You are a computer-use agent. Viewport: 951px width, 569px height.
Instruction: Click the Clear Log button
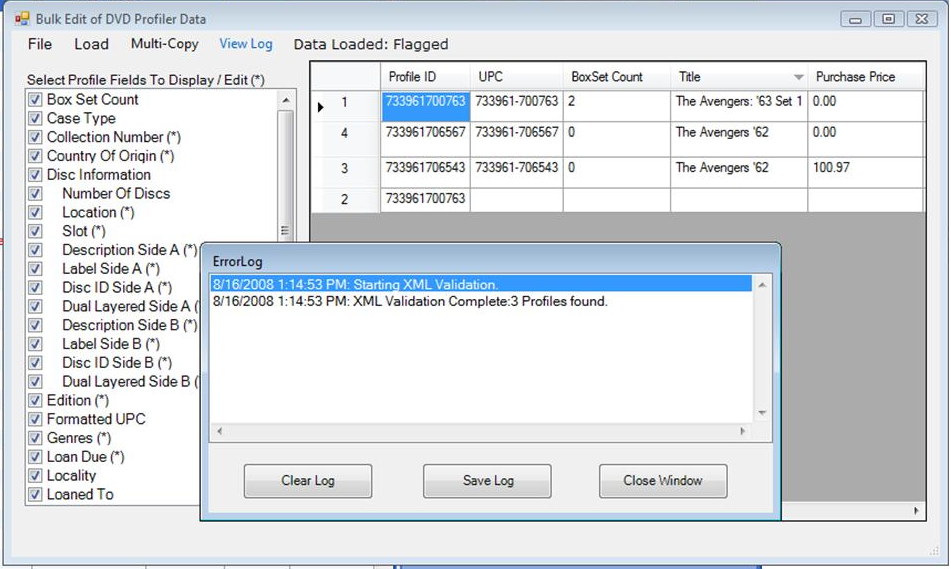(x=308, y=481)
